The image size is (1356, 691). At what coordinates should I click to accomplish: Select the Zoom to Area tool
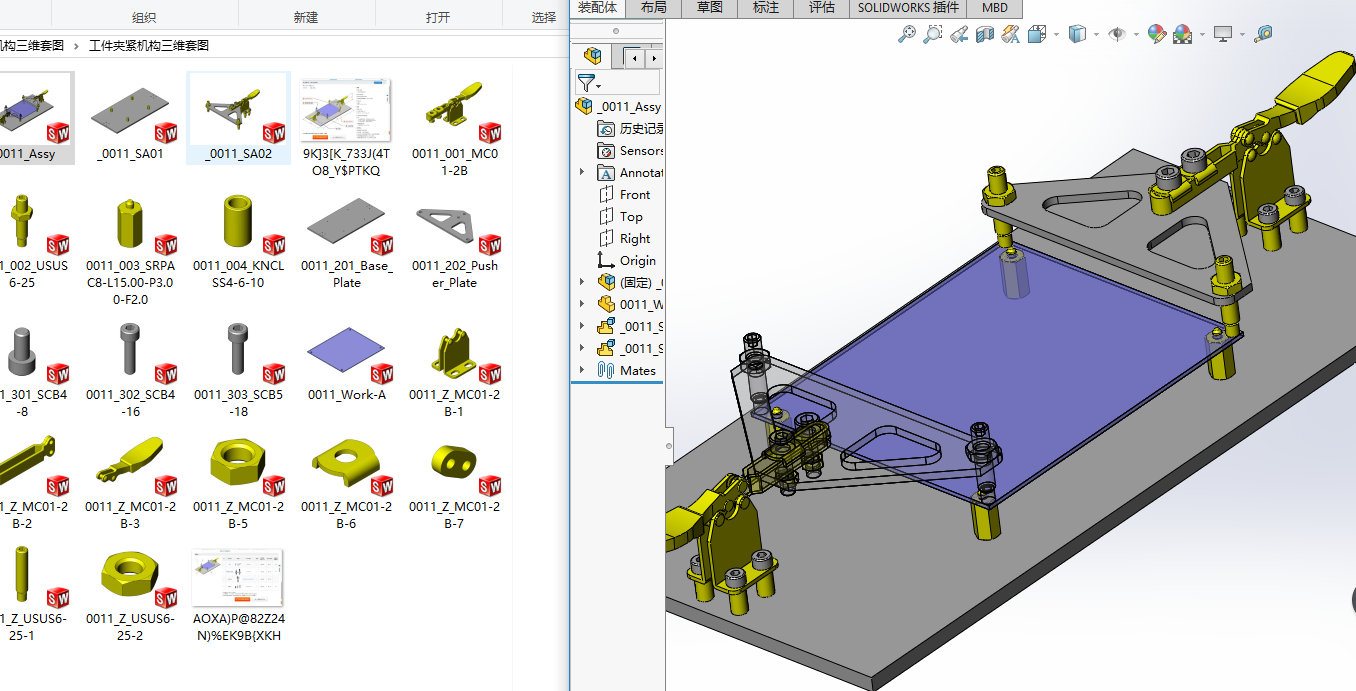click(x=932, y=34)
